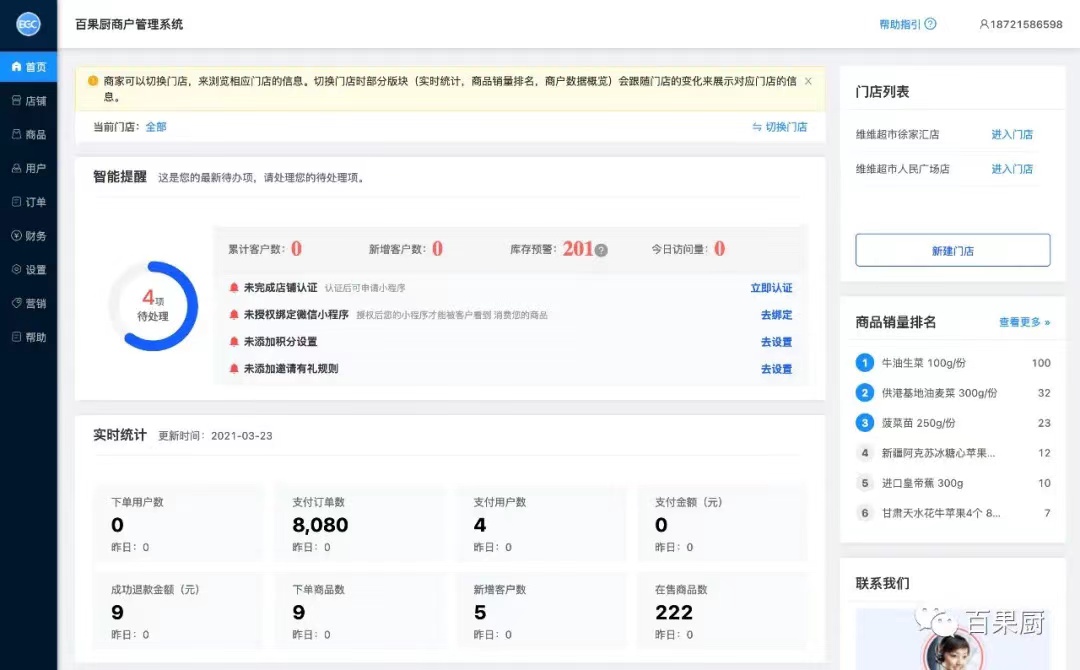Click the user avatar icon in header
Viewport: 1080px width, 670px height.
pyautogui.click(x=984, y=24)
